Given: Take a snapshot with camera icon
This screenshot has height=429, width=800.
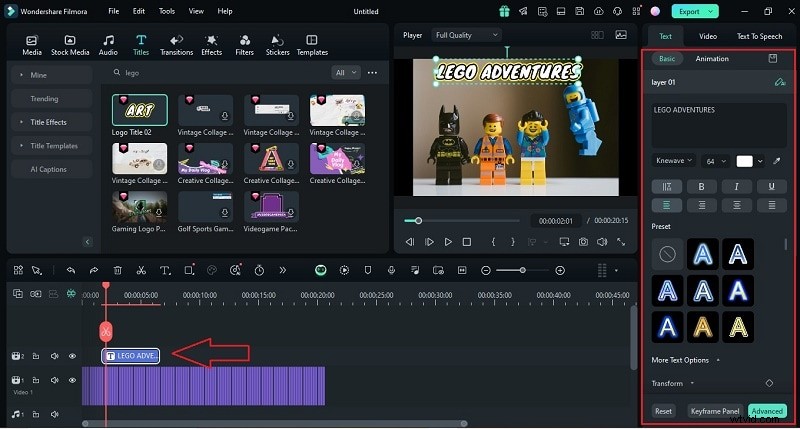Looking at the screenshot, I should (x=583, y=242).
